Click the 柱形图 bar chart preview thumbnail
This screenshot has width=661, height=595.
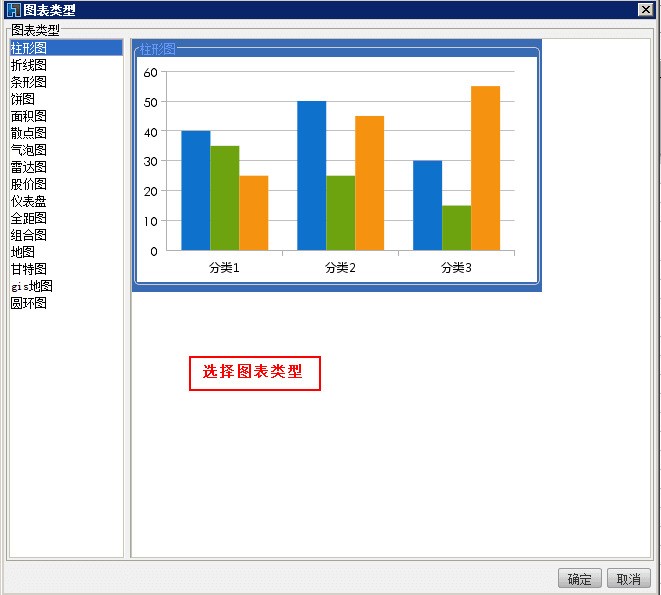[337, 166]
